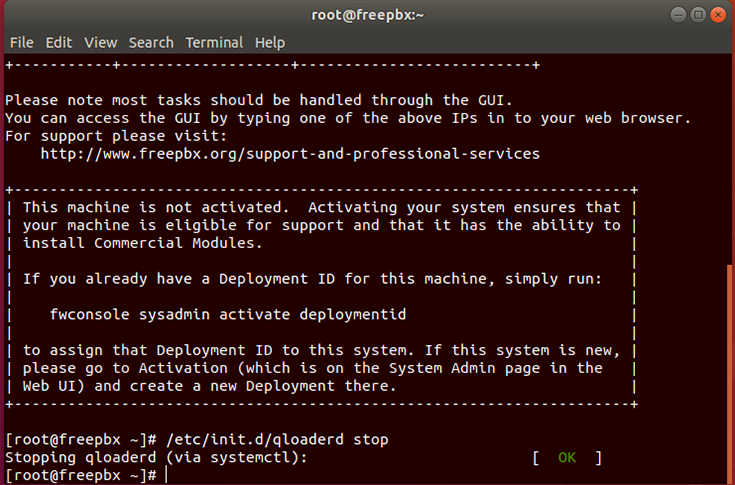This screenshot has height=485, width=735.
Task: Click the fwconsole sysadmin activate command text
Action: (228, 314)
